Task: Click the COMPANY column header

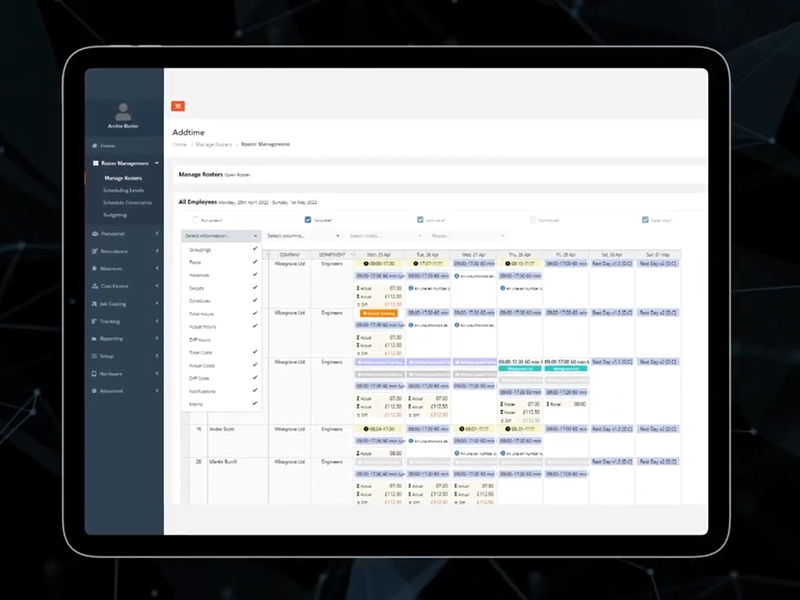Action: (289, 255)
